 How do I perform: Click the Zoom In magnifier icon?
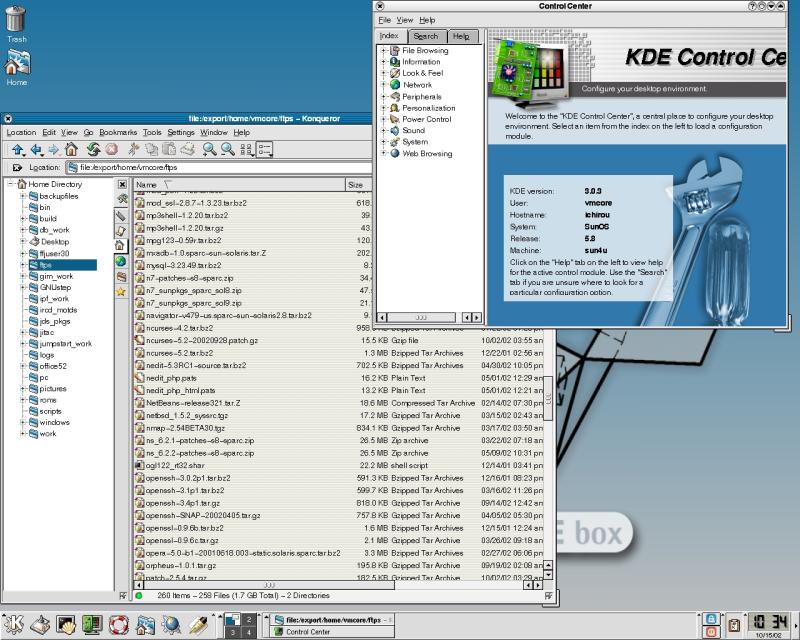coord(210,150)
